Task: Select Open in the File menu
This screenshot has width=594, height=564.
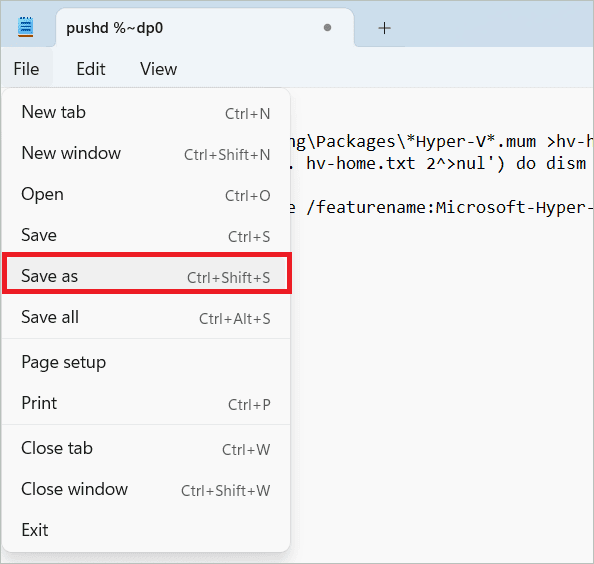Action: coord(146,194)
